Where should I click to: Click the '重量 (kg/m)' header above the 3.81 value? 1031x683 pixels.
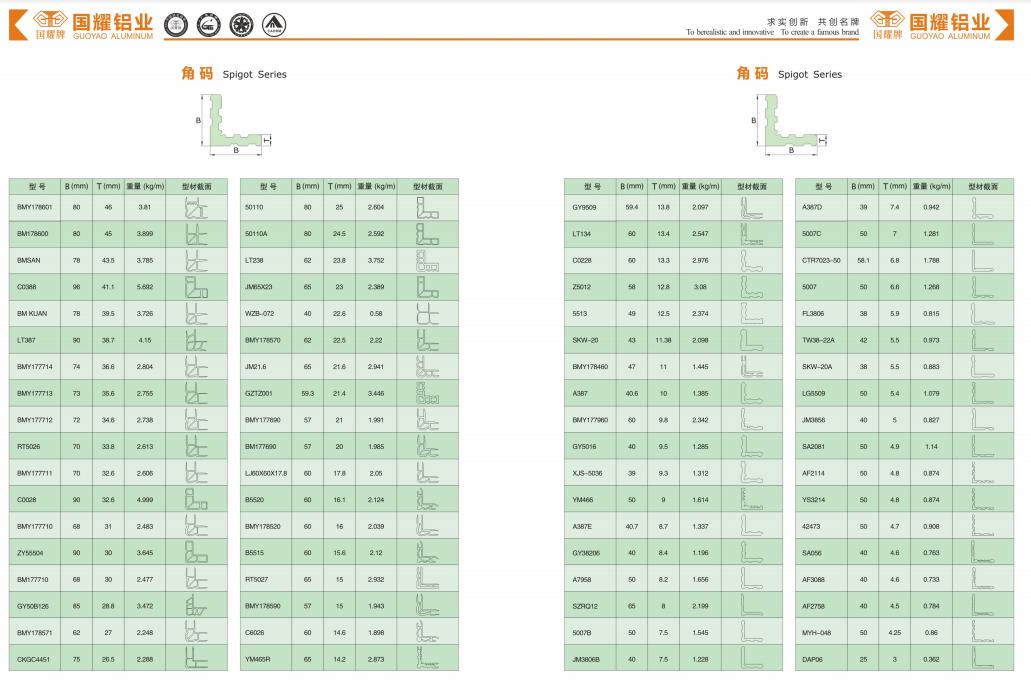point(145,187)
